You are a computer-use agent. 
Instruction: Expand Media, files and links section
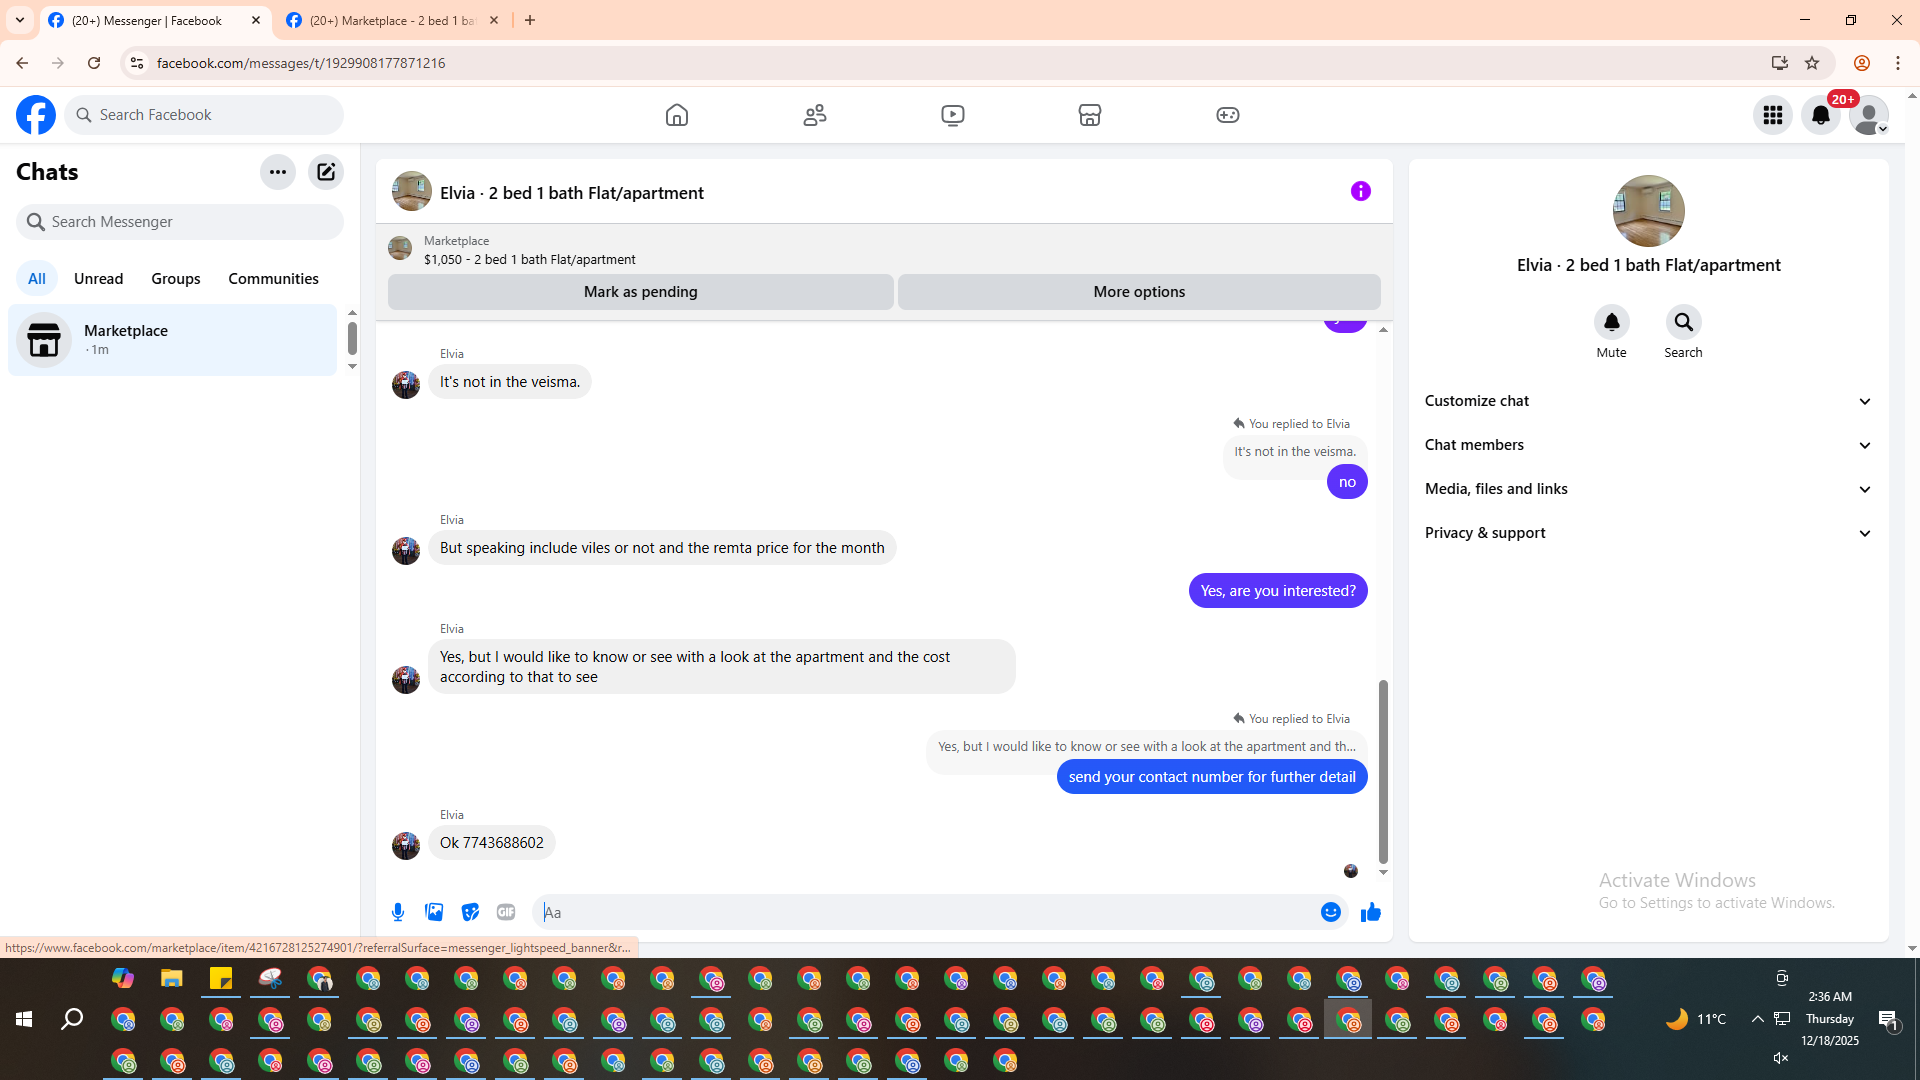[1648, 489]
